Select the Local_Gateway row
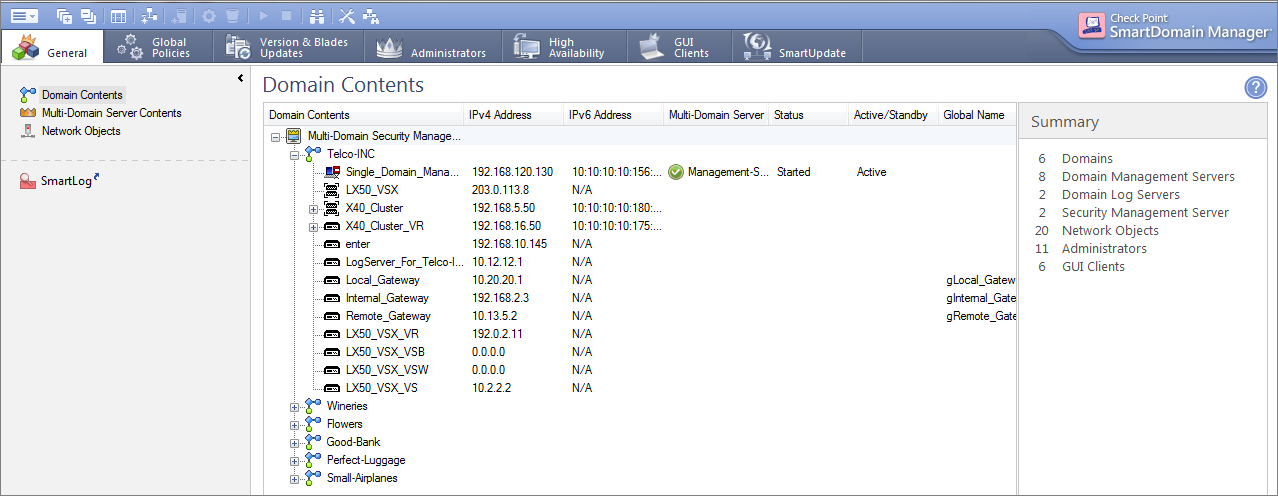1278x496 pixels. 640,280
